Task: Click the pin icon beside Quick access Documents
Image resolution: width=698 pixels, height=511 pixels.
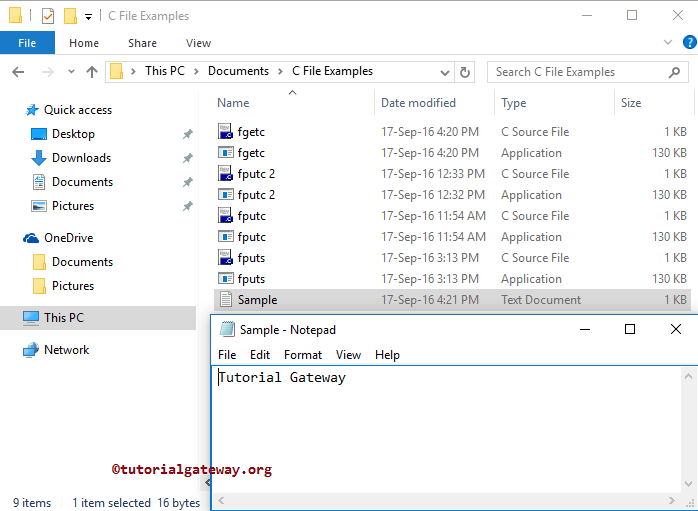Action: point(188,182)
